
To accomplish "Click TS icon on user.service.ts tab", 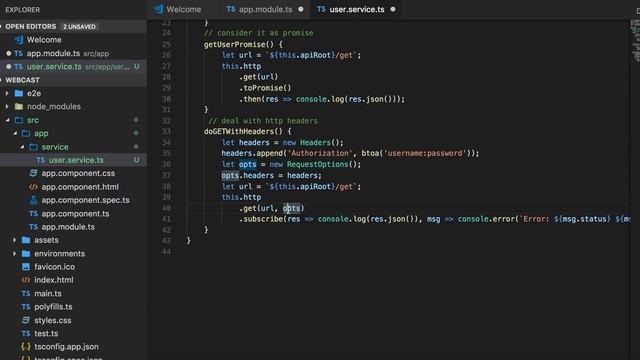I will coord(321,9).
